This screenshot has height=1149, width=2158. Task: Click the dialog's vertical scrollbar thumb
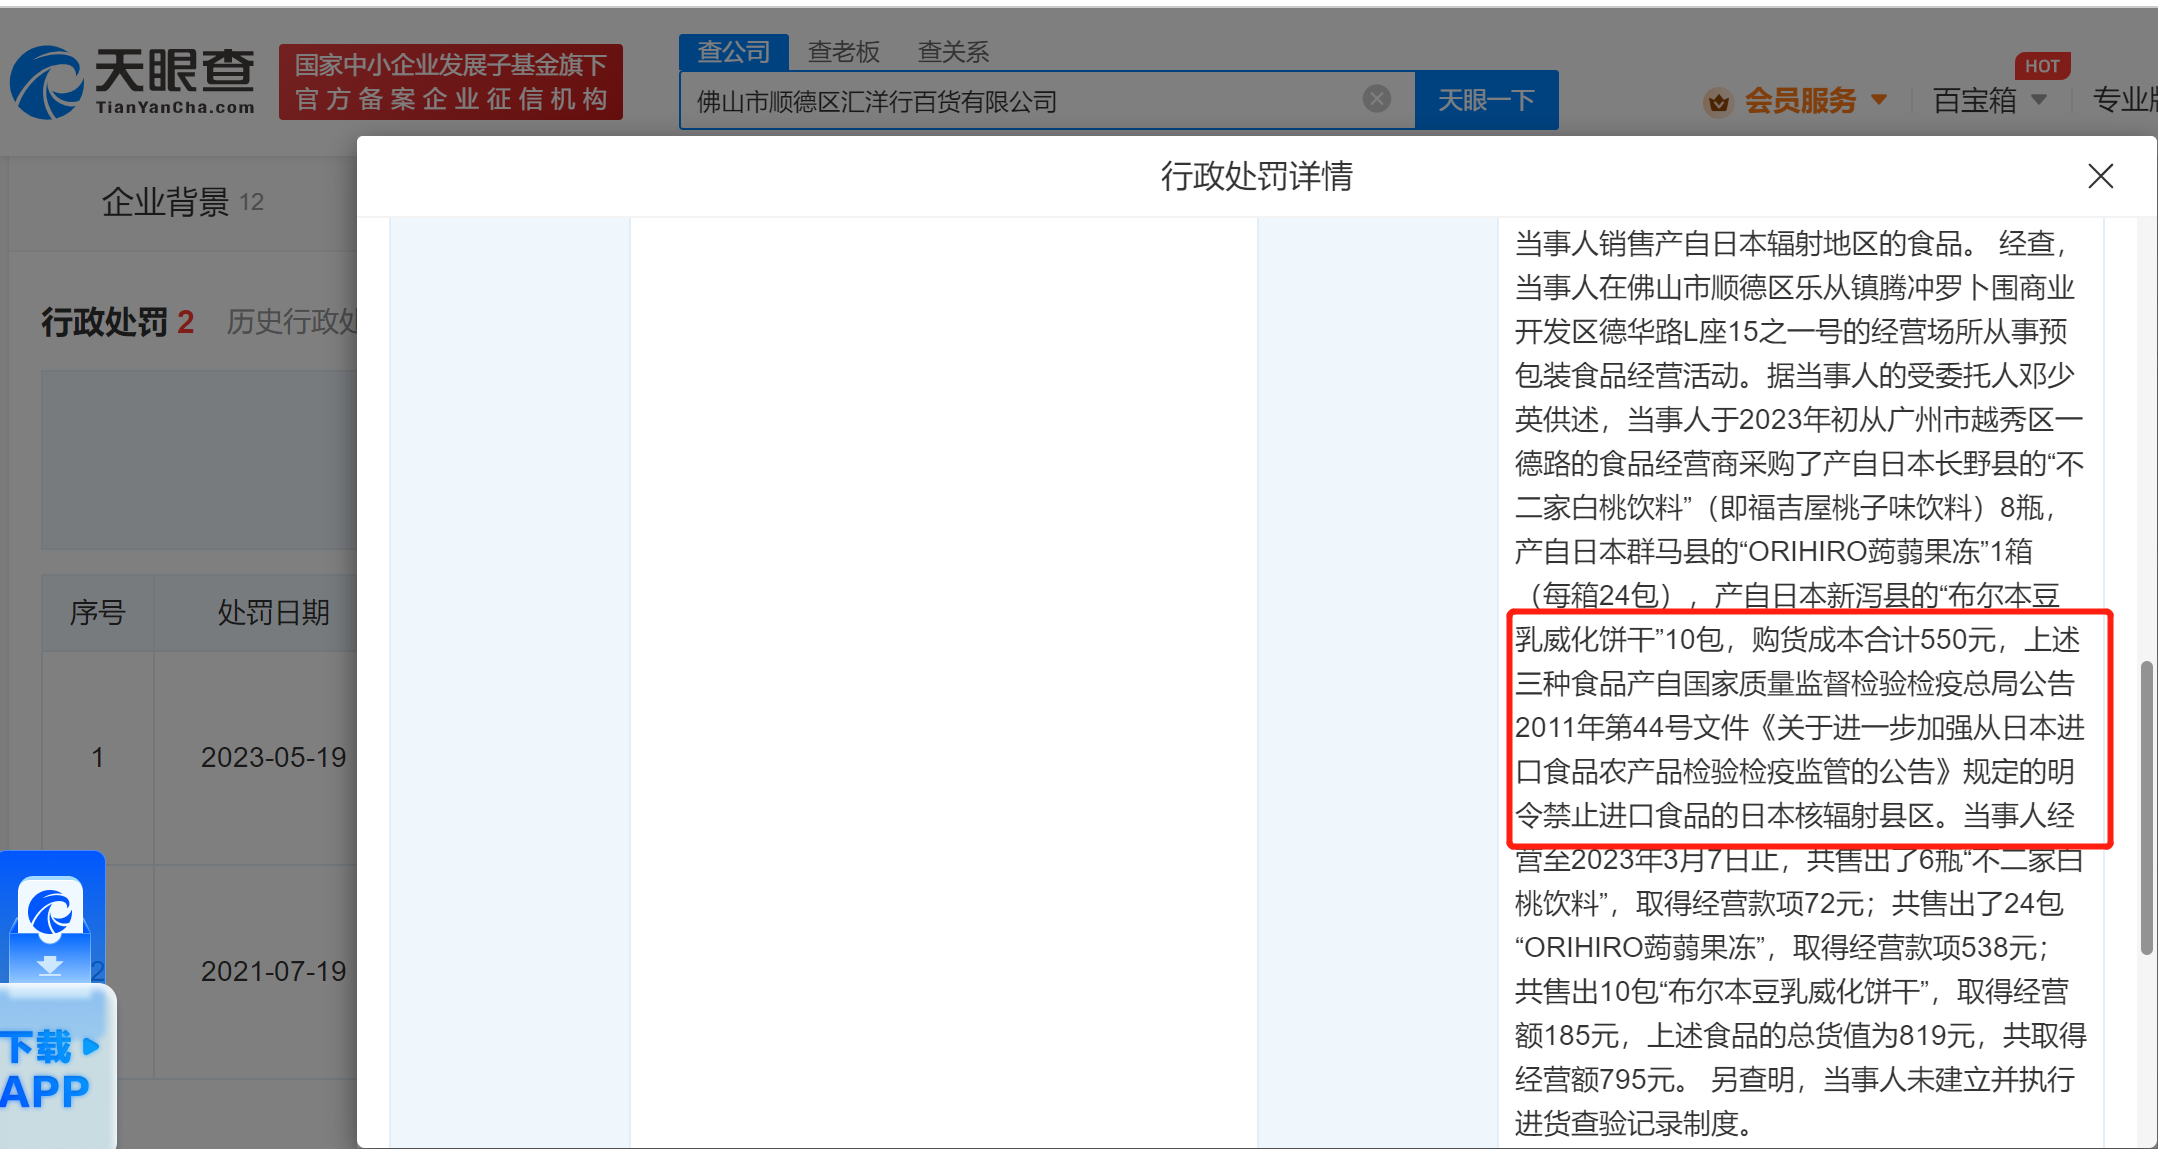coord(2145,806)
